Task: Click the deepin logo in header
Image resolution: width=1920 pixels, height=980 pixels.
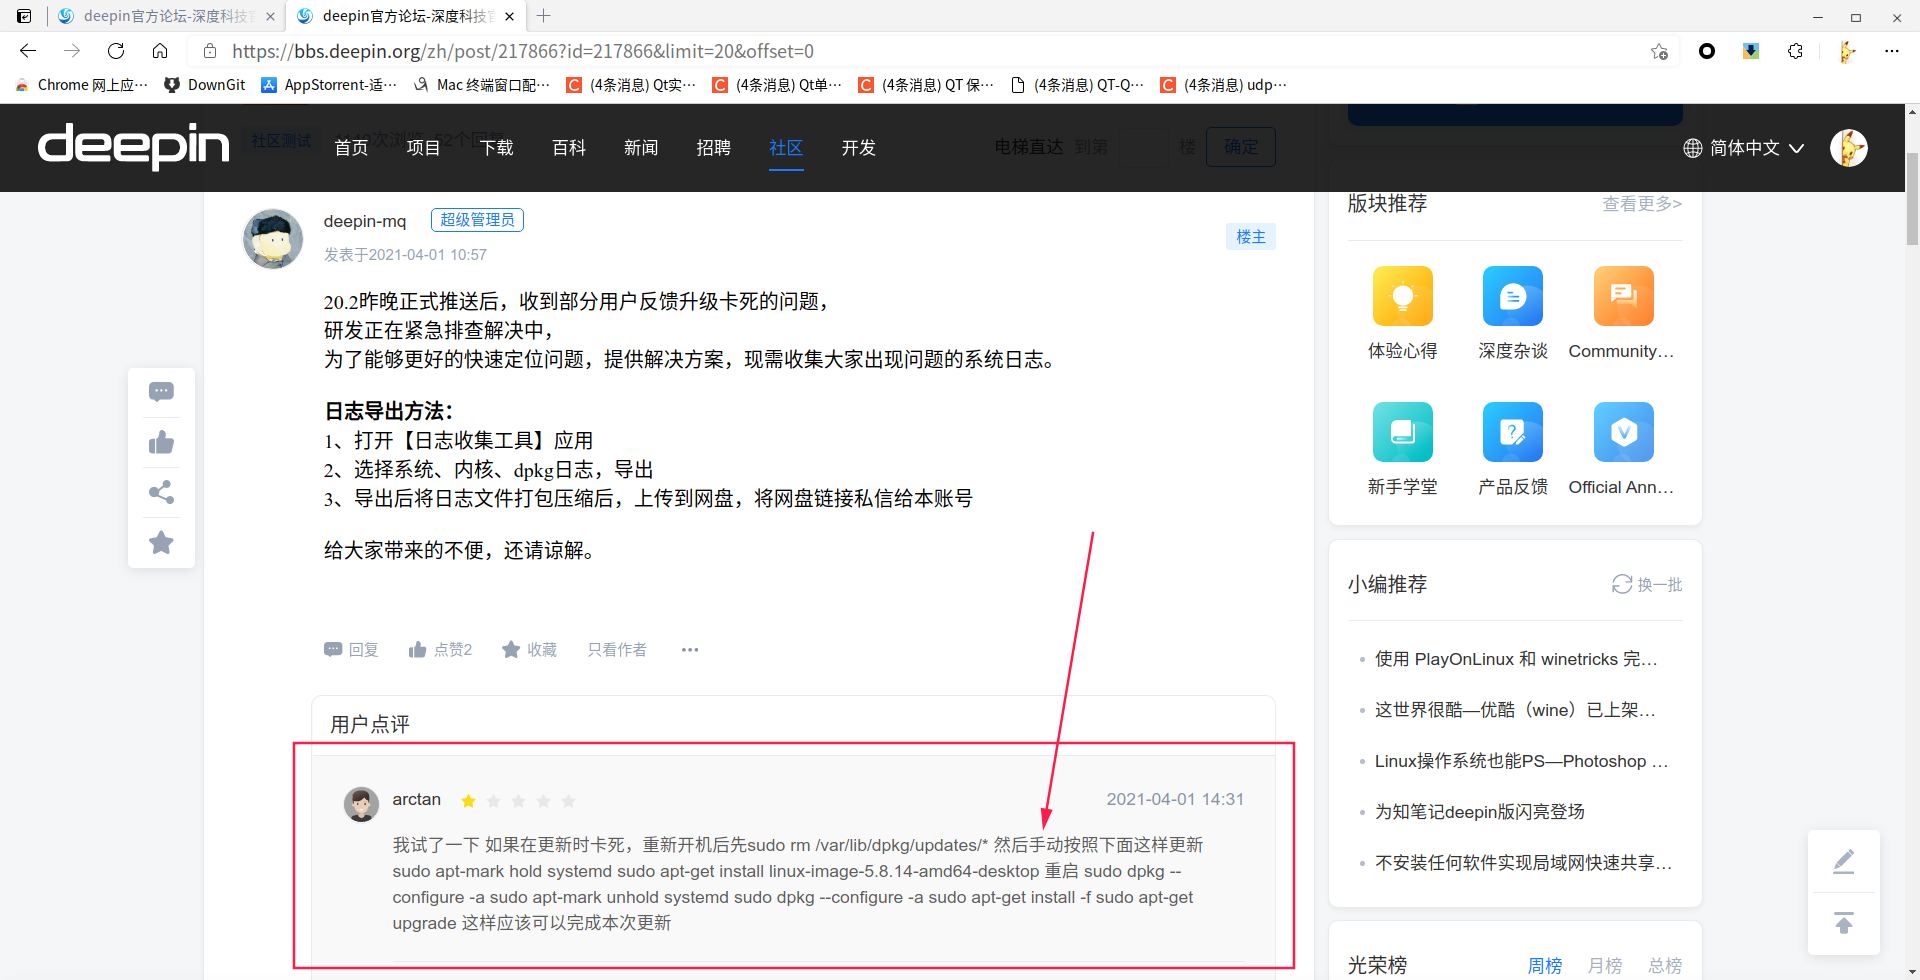Action: click(x=133, y=146)
